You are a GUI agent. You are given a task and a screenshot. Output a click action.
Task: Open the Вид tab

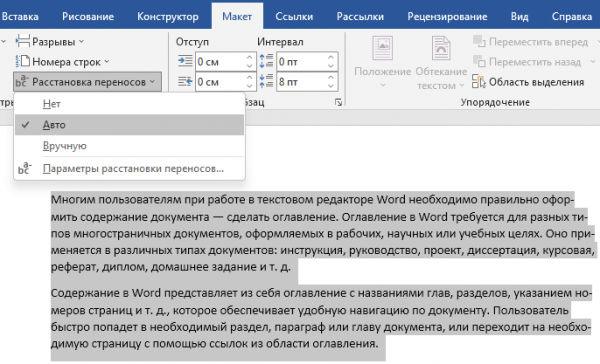tap(519, 16)
